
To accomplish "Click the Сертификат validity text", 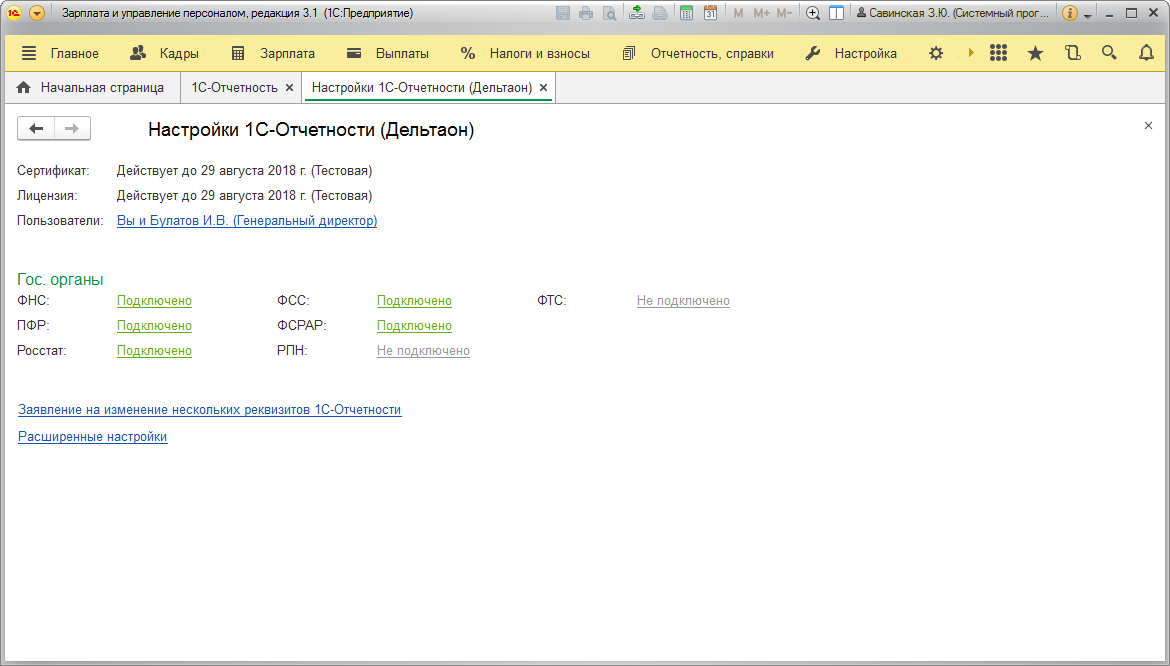I will 244,171.
